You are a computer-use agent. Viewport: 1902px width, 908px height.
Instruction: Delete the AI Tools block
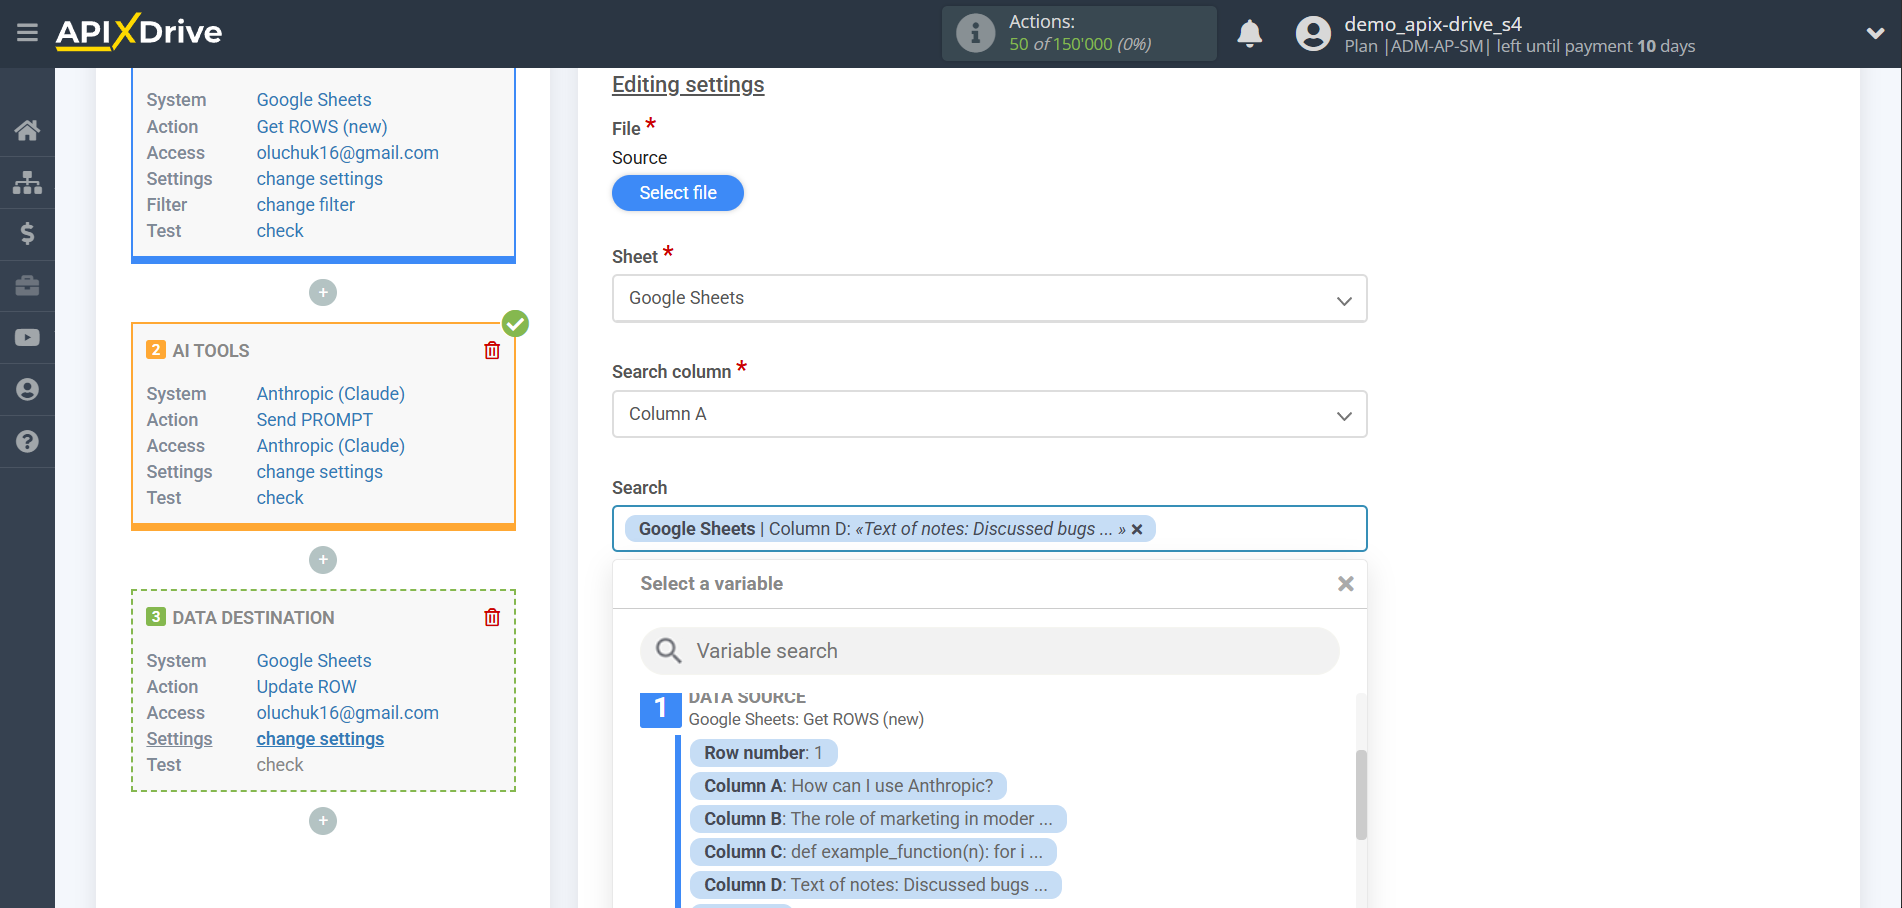coord(492,350)
